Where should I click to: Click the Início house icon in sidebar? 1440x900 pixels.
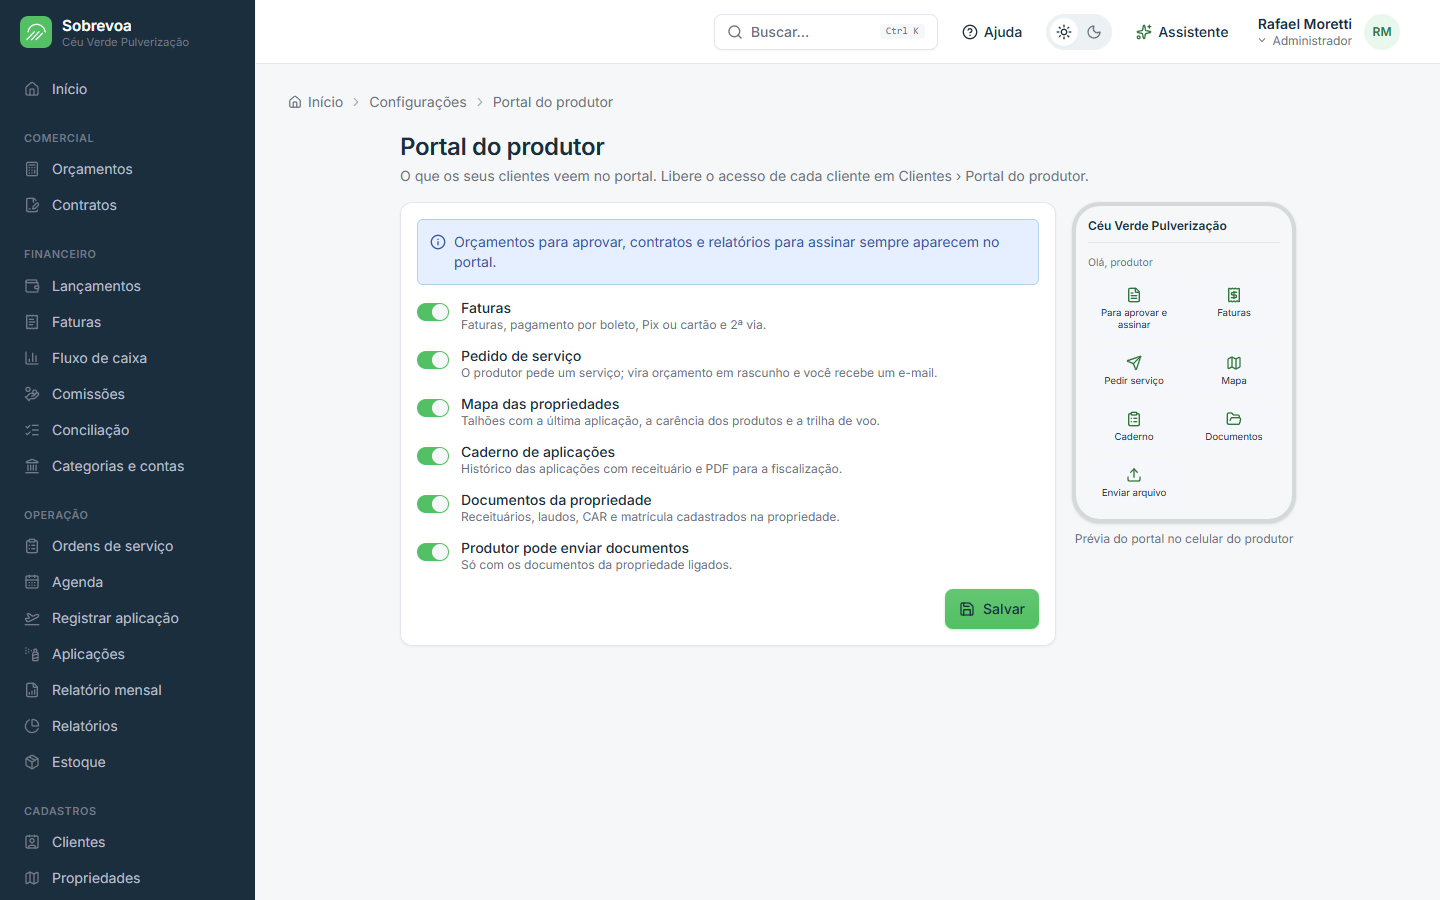32,89
